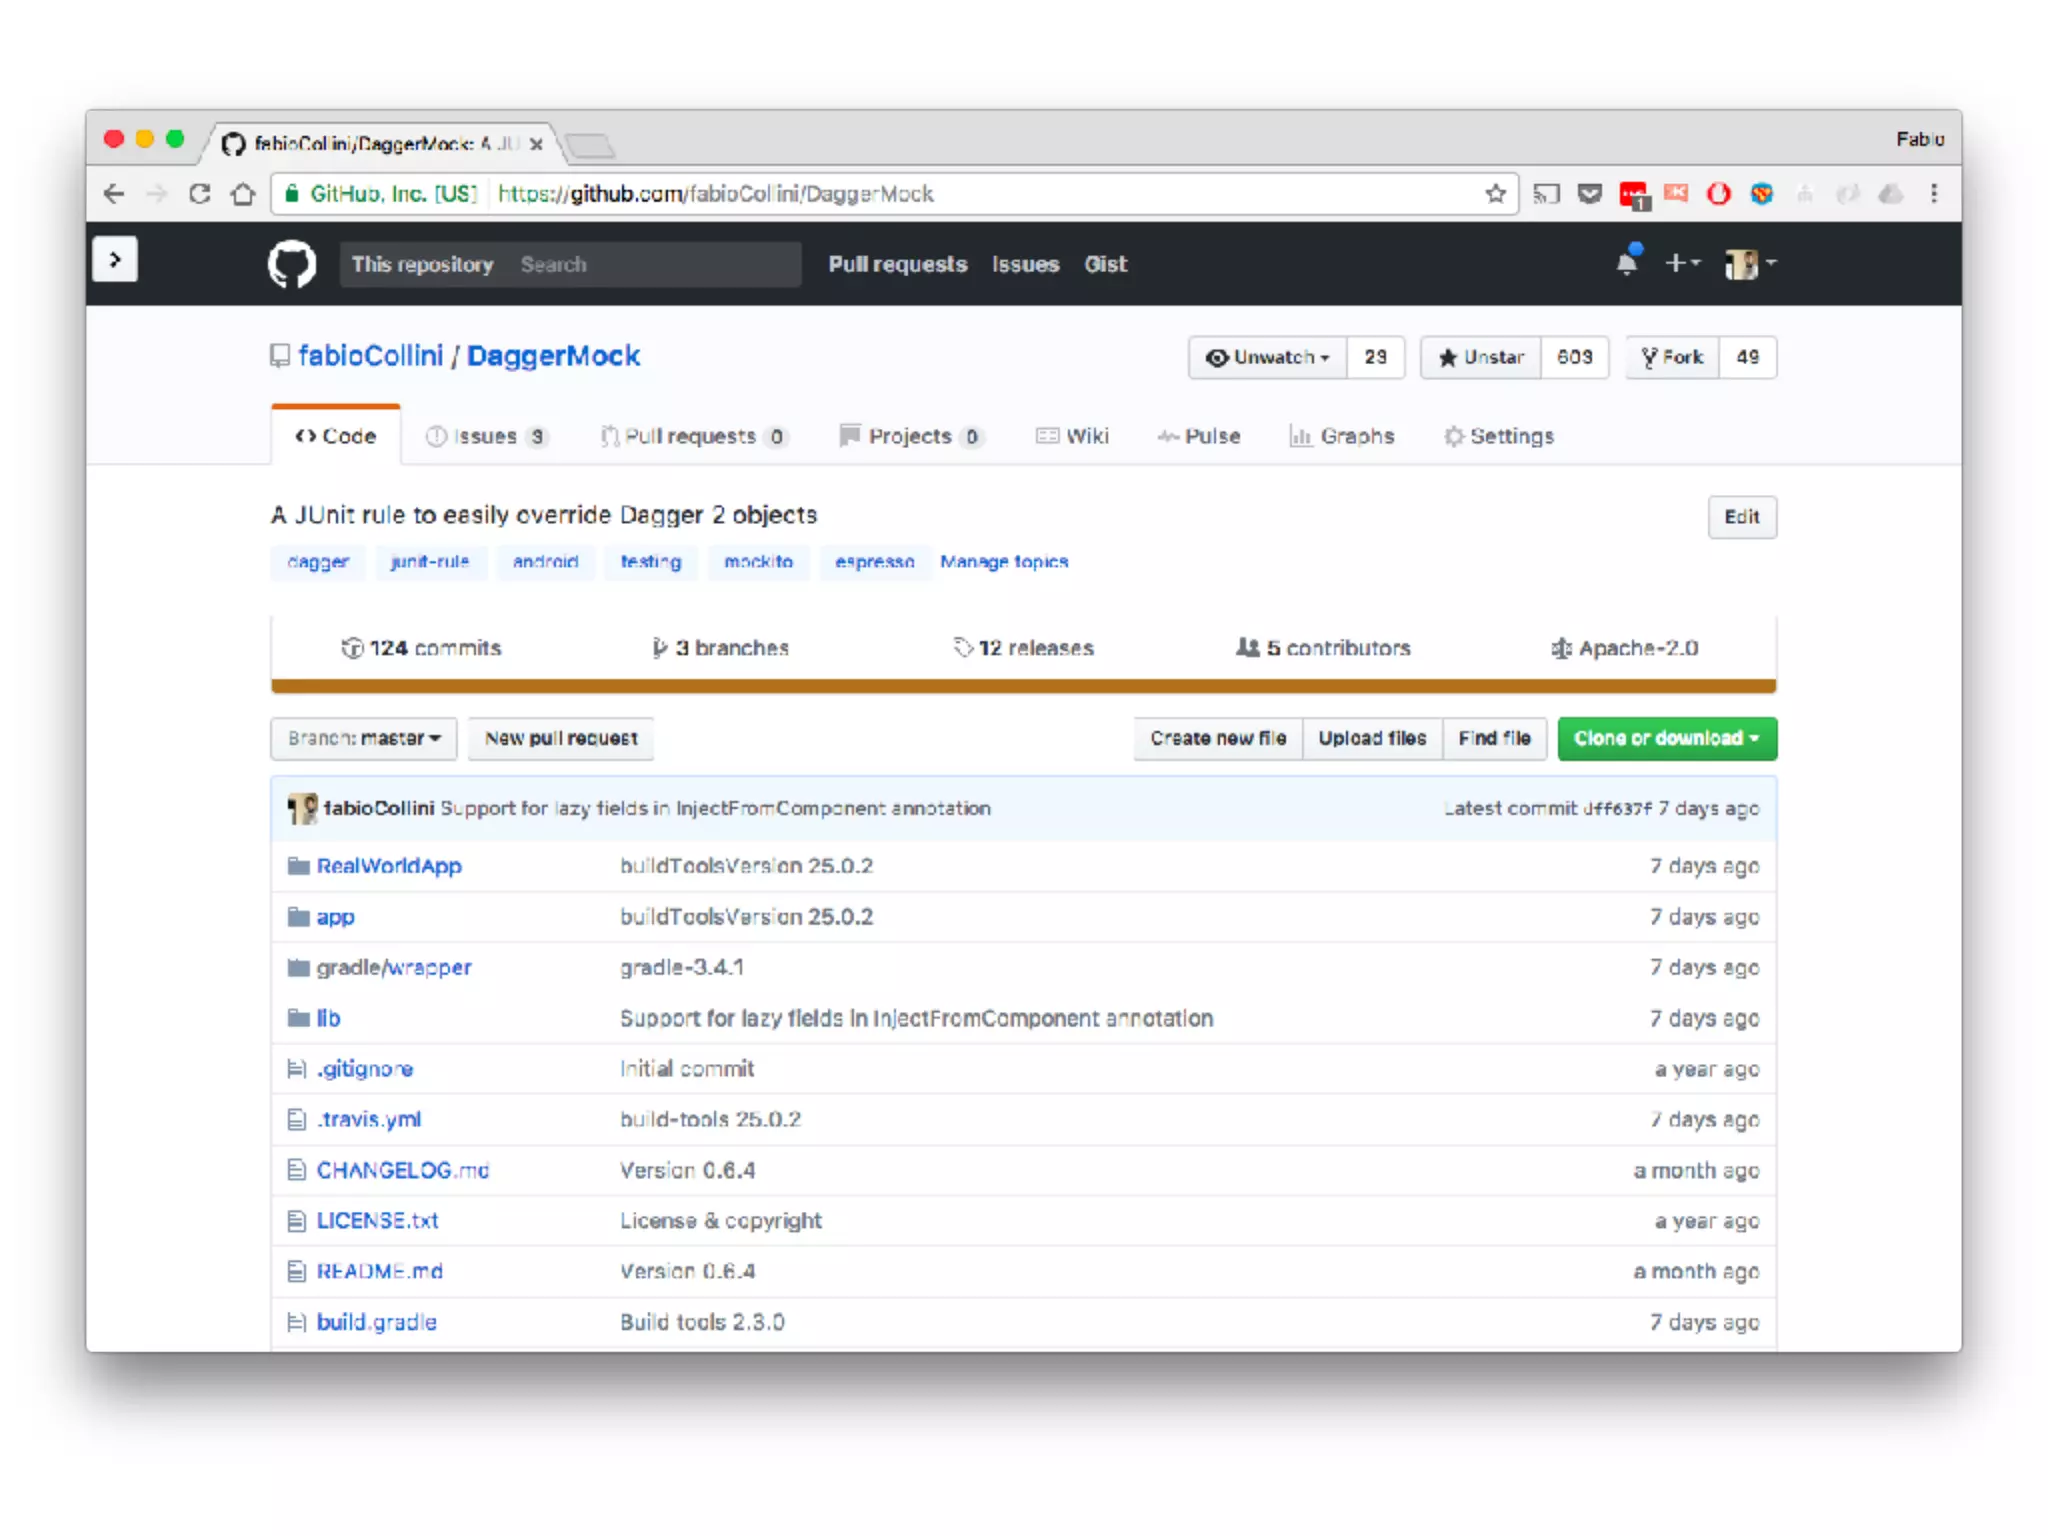This screenshot has height=1536, width=2048.
Task: Expand the collapsed side panel arrow
Action: point(115,260)
